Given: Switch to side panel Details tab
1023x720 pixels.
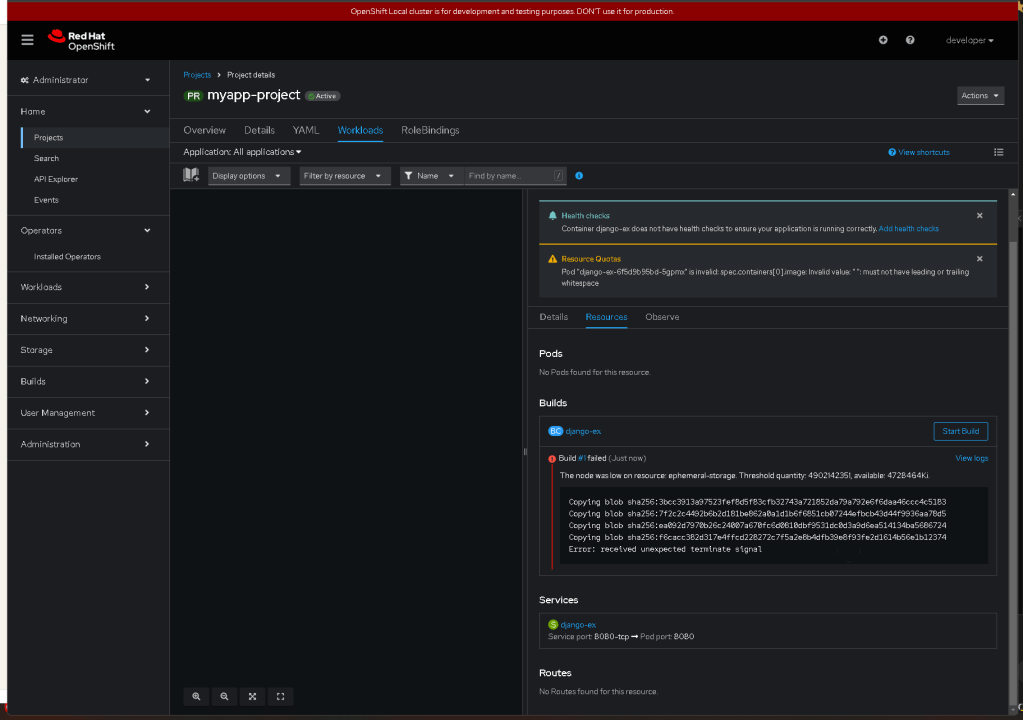Looking at the screenshot, I should [x=553, y=317].
